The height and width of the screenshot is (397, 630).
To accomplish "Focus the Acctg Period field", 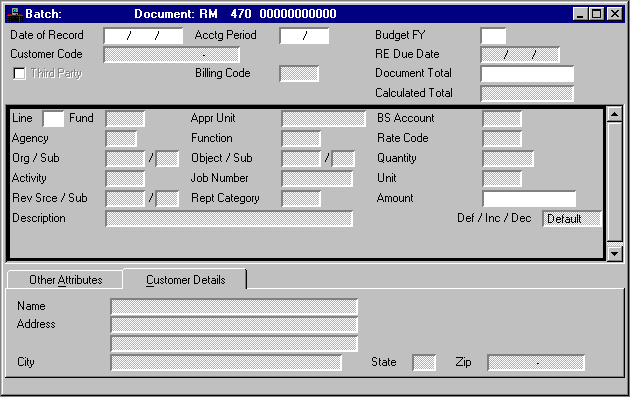I will [x=304, y=36].
